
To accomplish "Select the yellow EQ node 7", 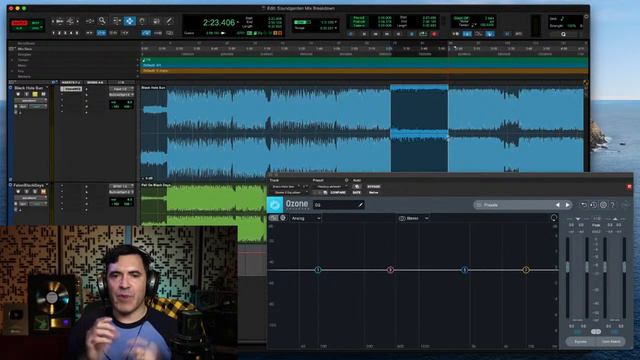I will [526, 270].
